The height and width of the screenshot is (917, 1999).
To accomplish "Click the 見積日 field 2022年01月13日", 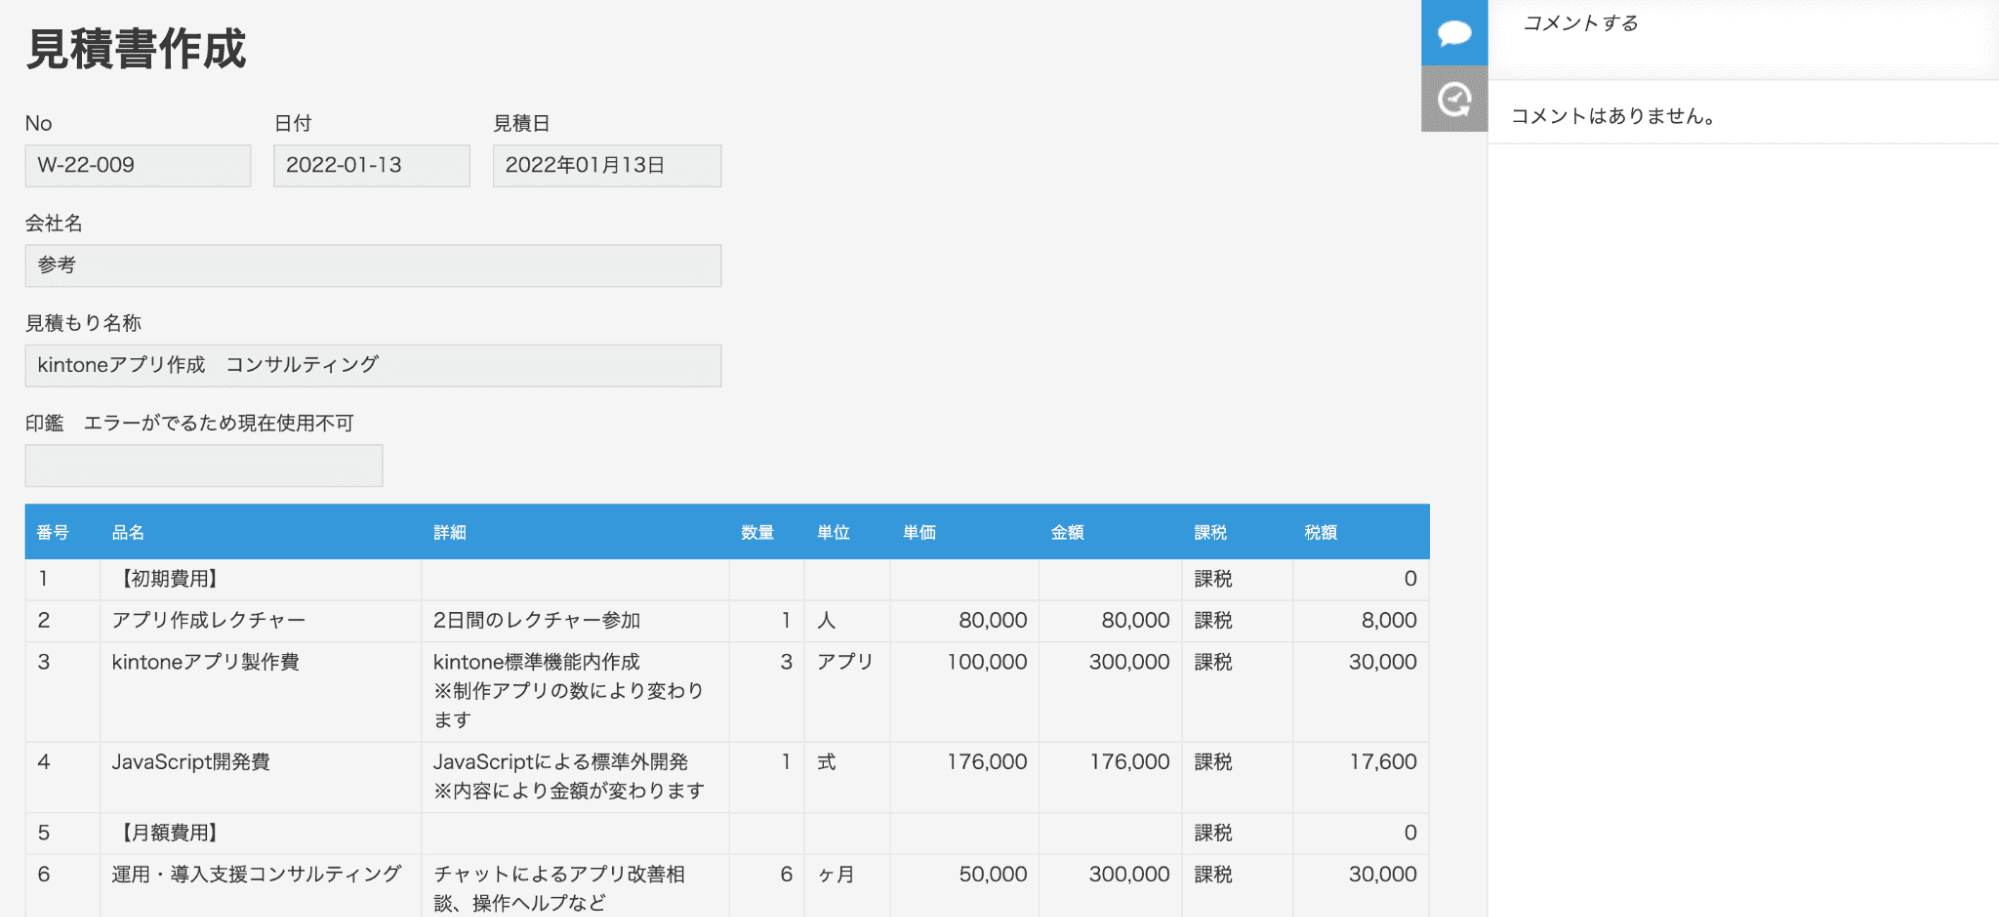I will tap(607, 166).
